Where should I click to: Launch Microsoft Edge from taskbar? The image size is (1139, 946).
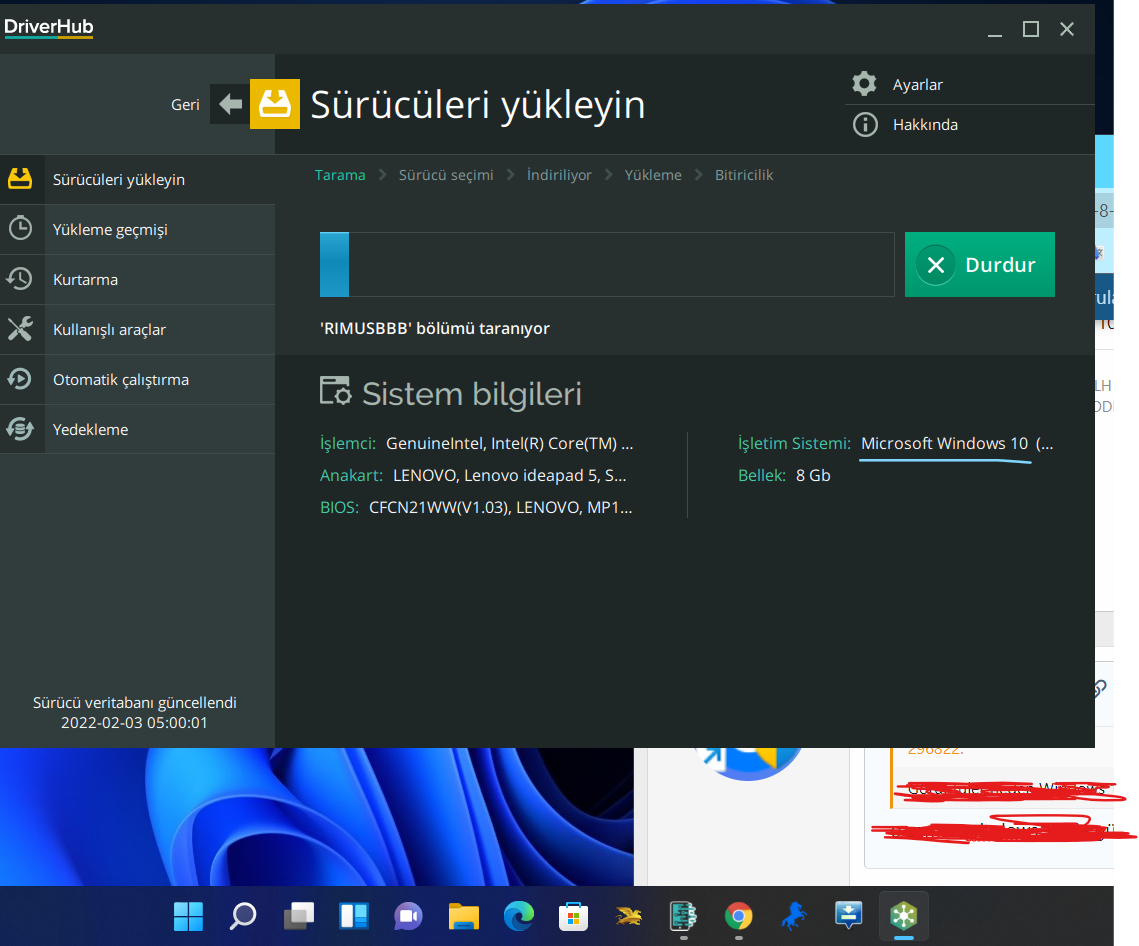(519, 916)
